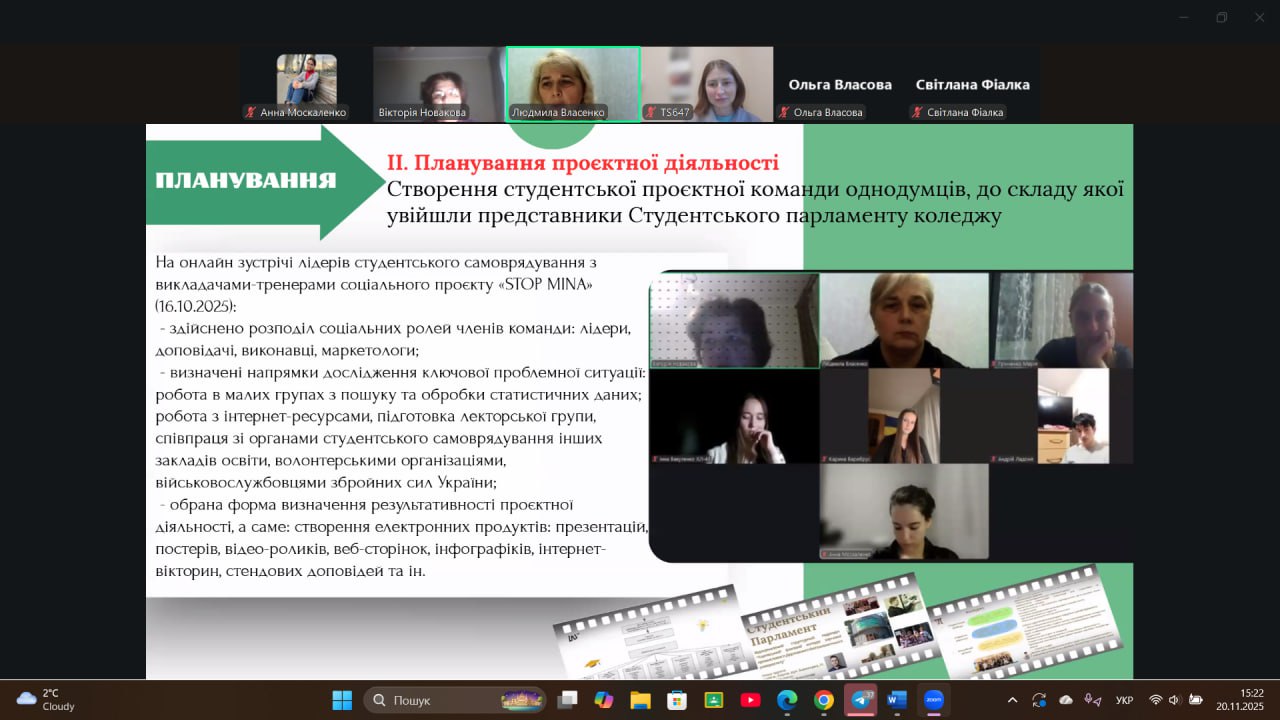Open Task View on the taskbar
This screenshot has height=720, width=1280.
click(567, 700)
